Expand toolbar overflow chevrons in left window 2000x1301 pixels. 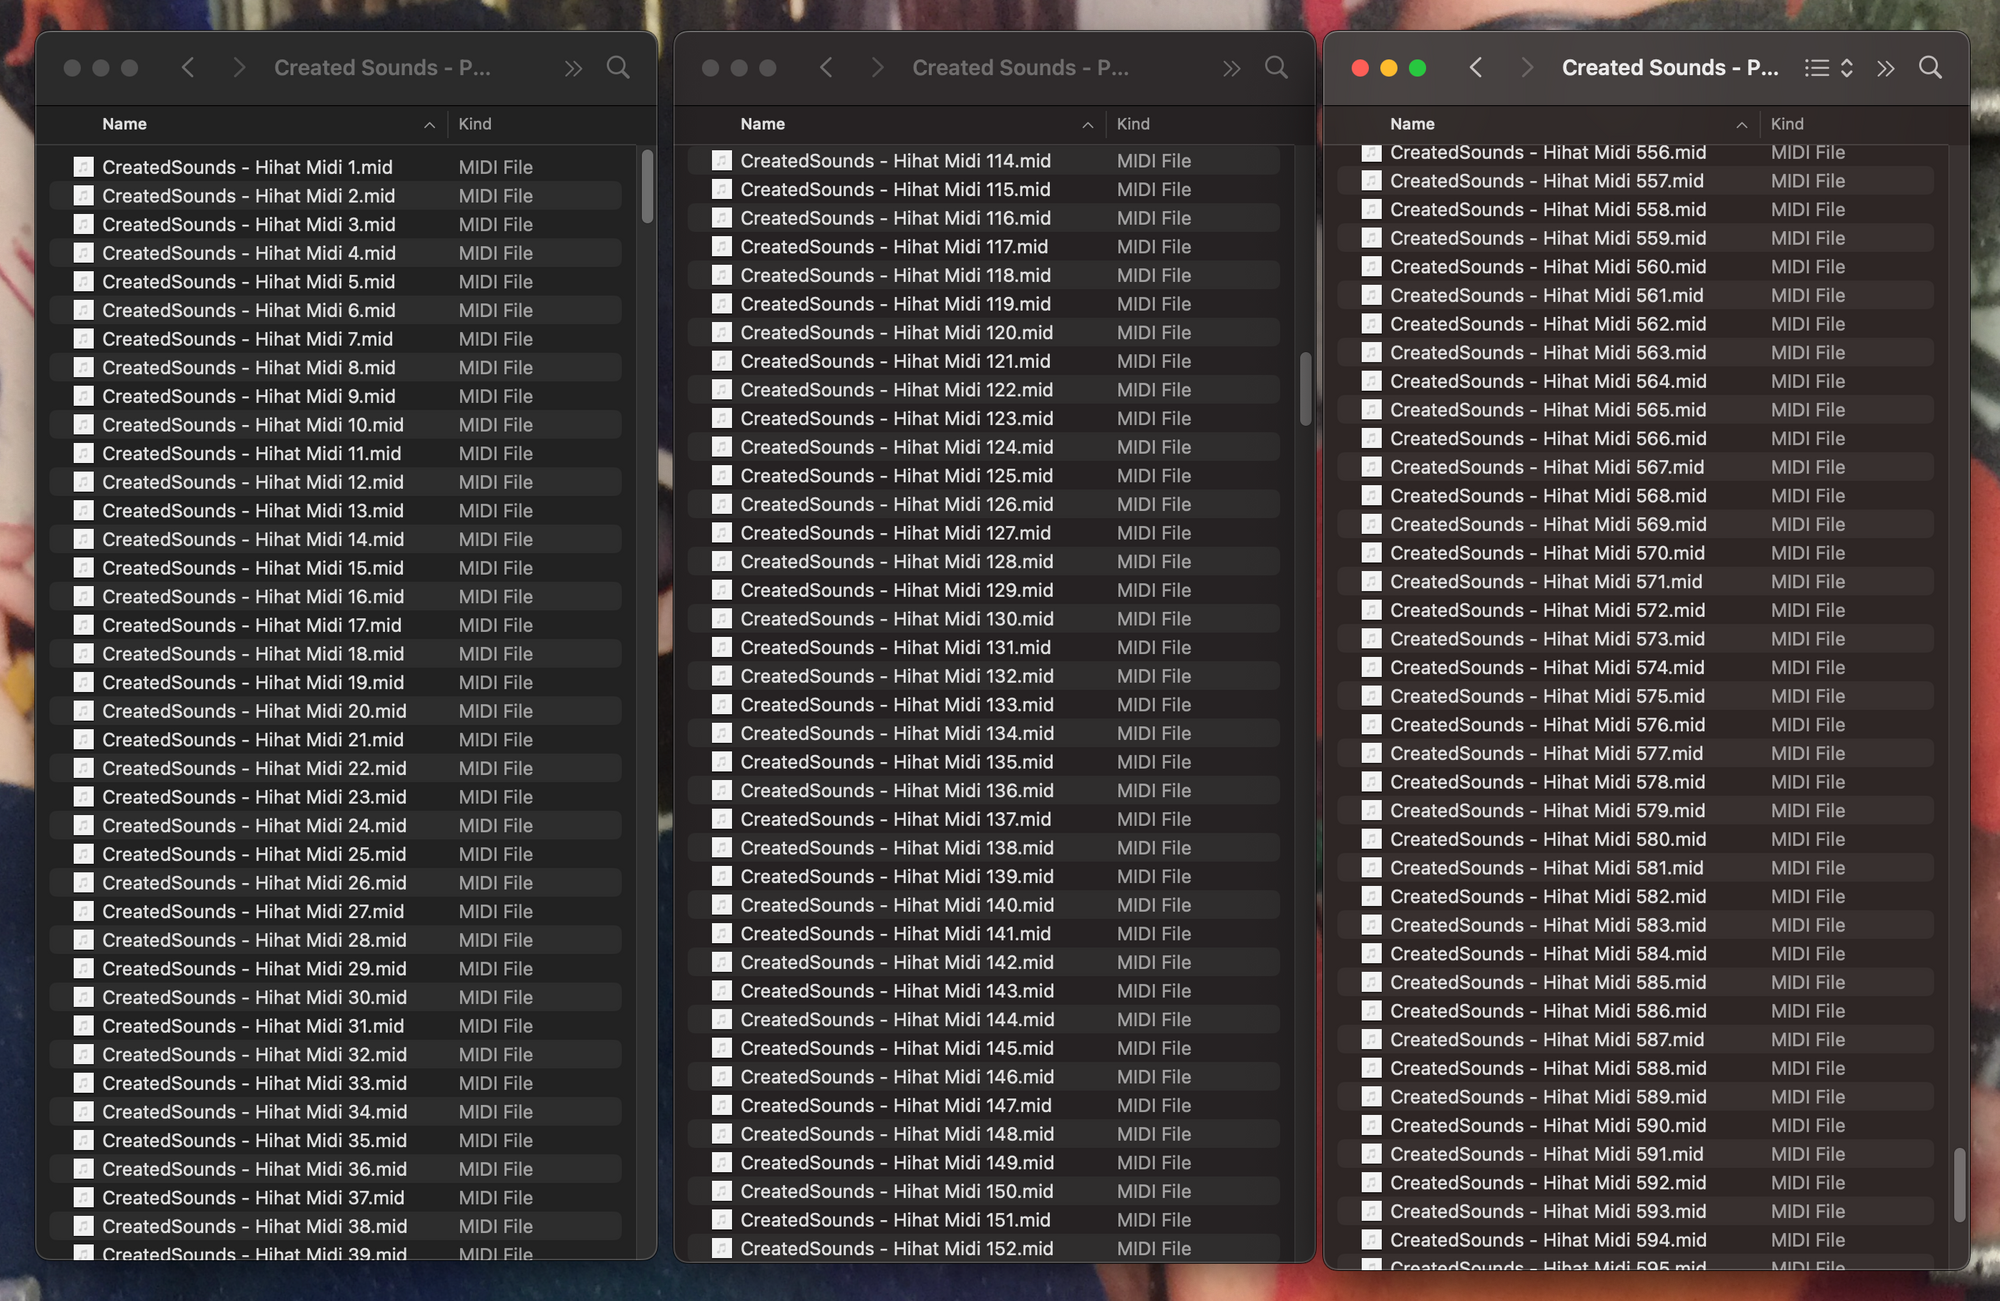click(x=573, y=68)
